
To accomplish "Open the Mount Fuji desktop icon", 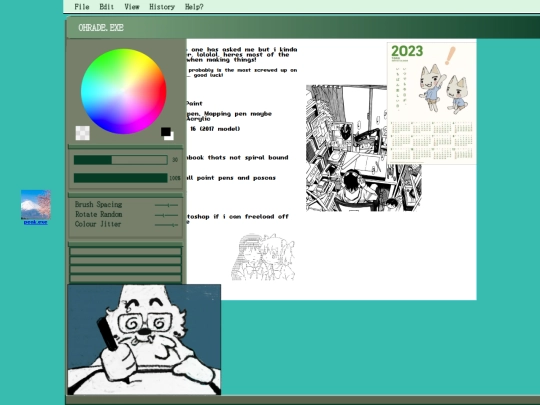I will click(36, 205).
